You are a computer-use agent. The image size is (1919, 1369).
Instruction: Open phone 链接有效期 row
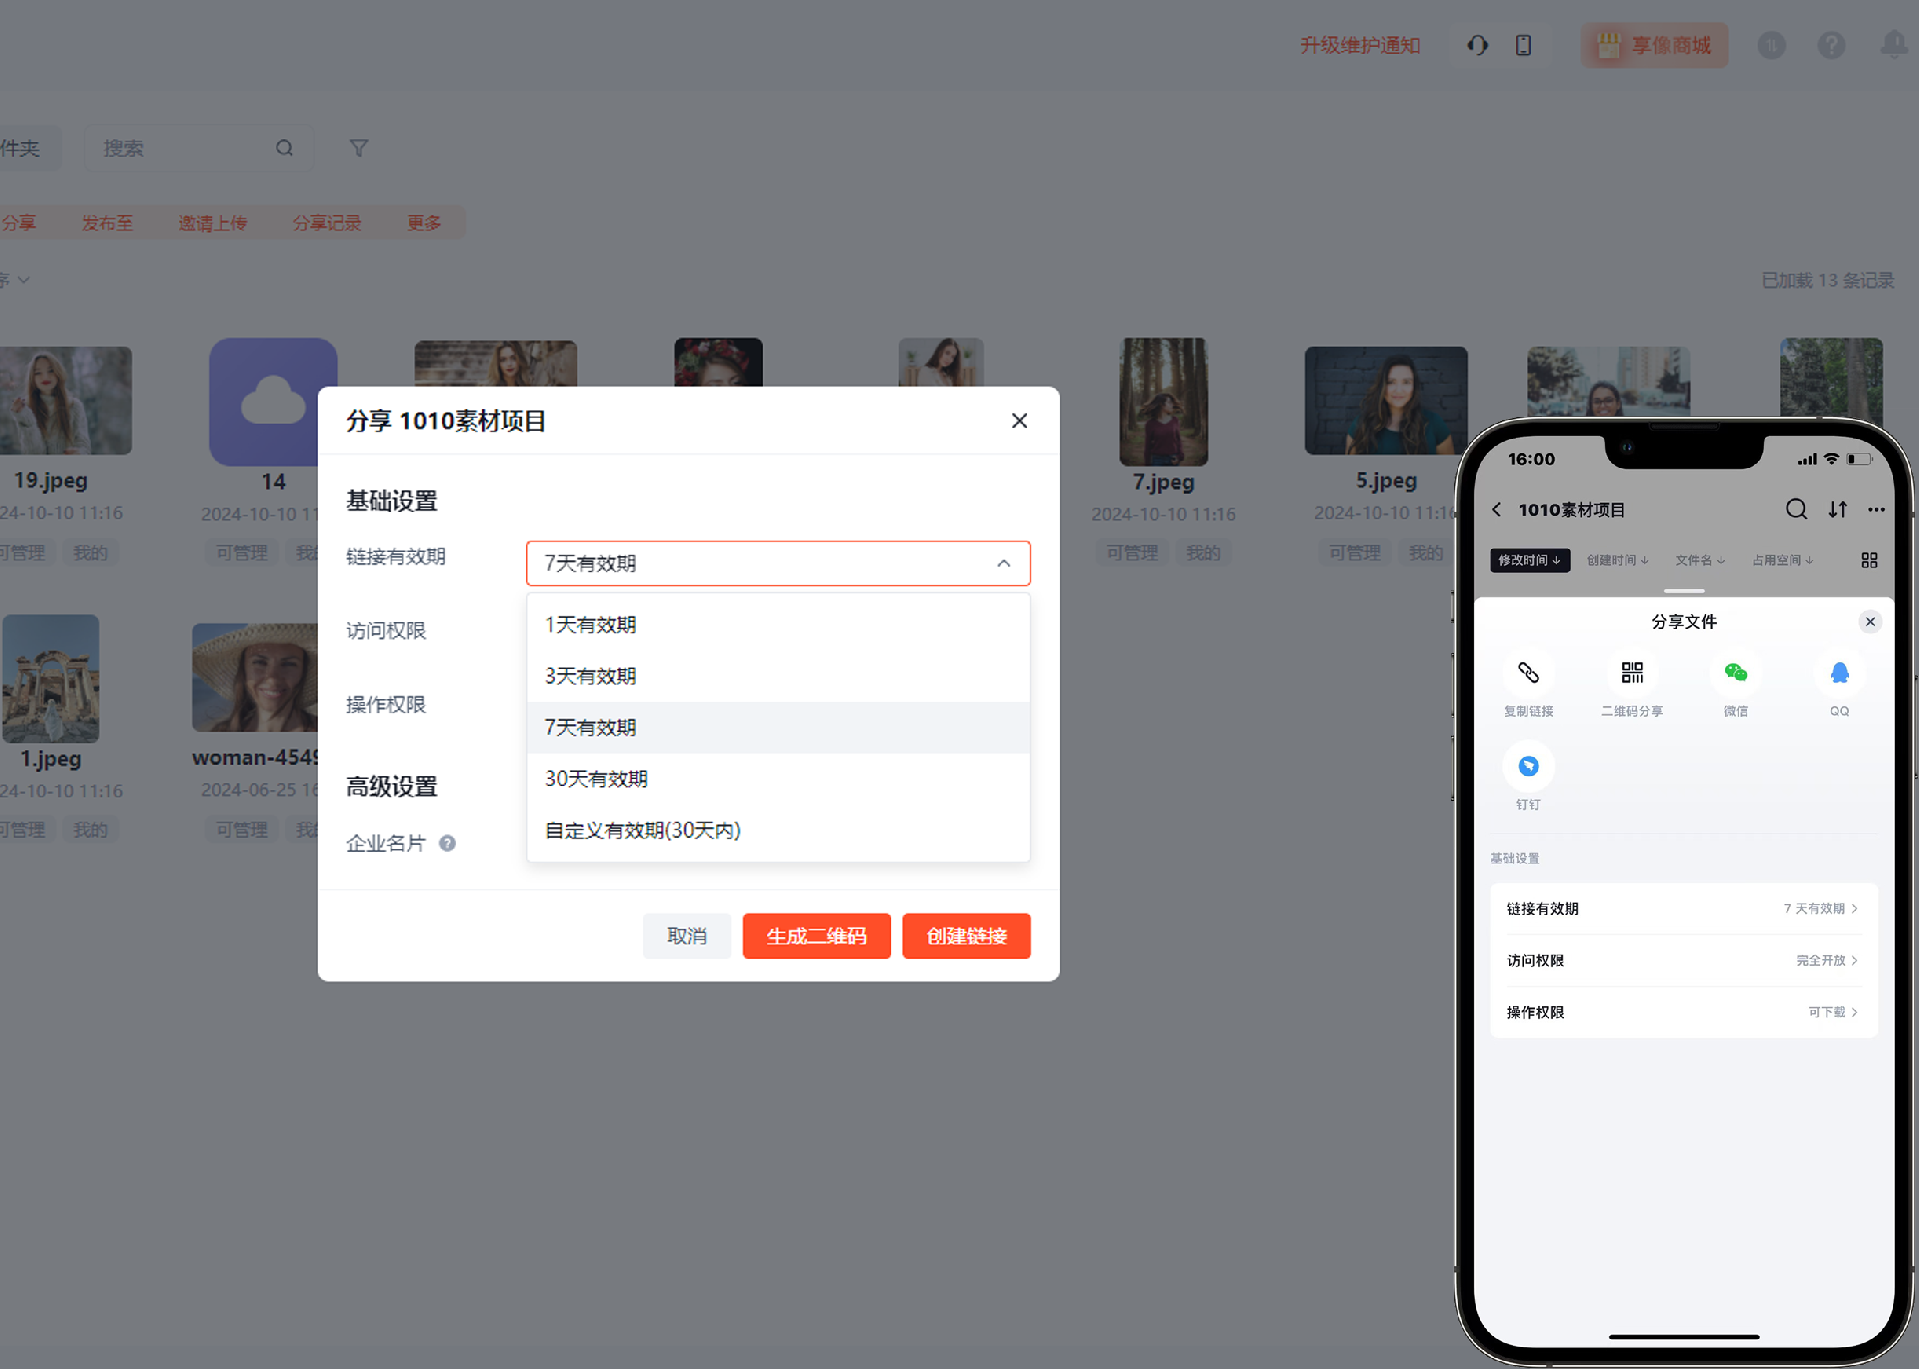[1683, 909]
